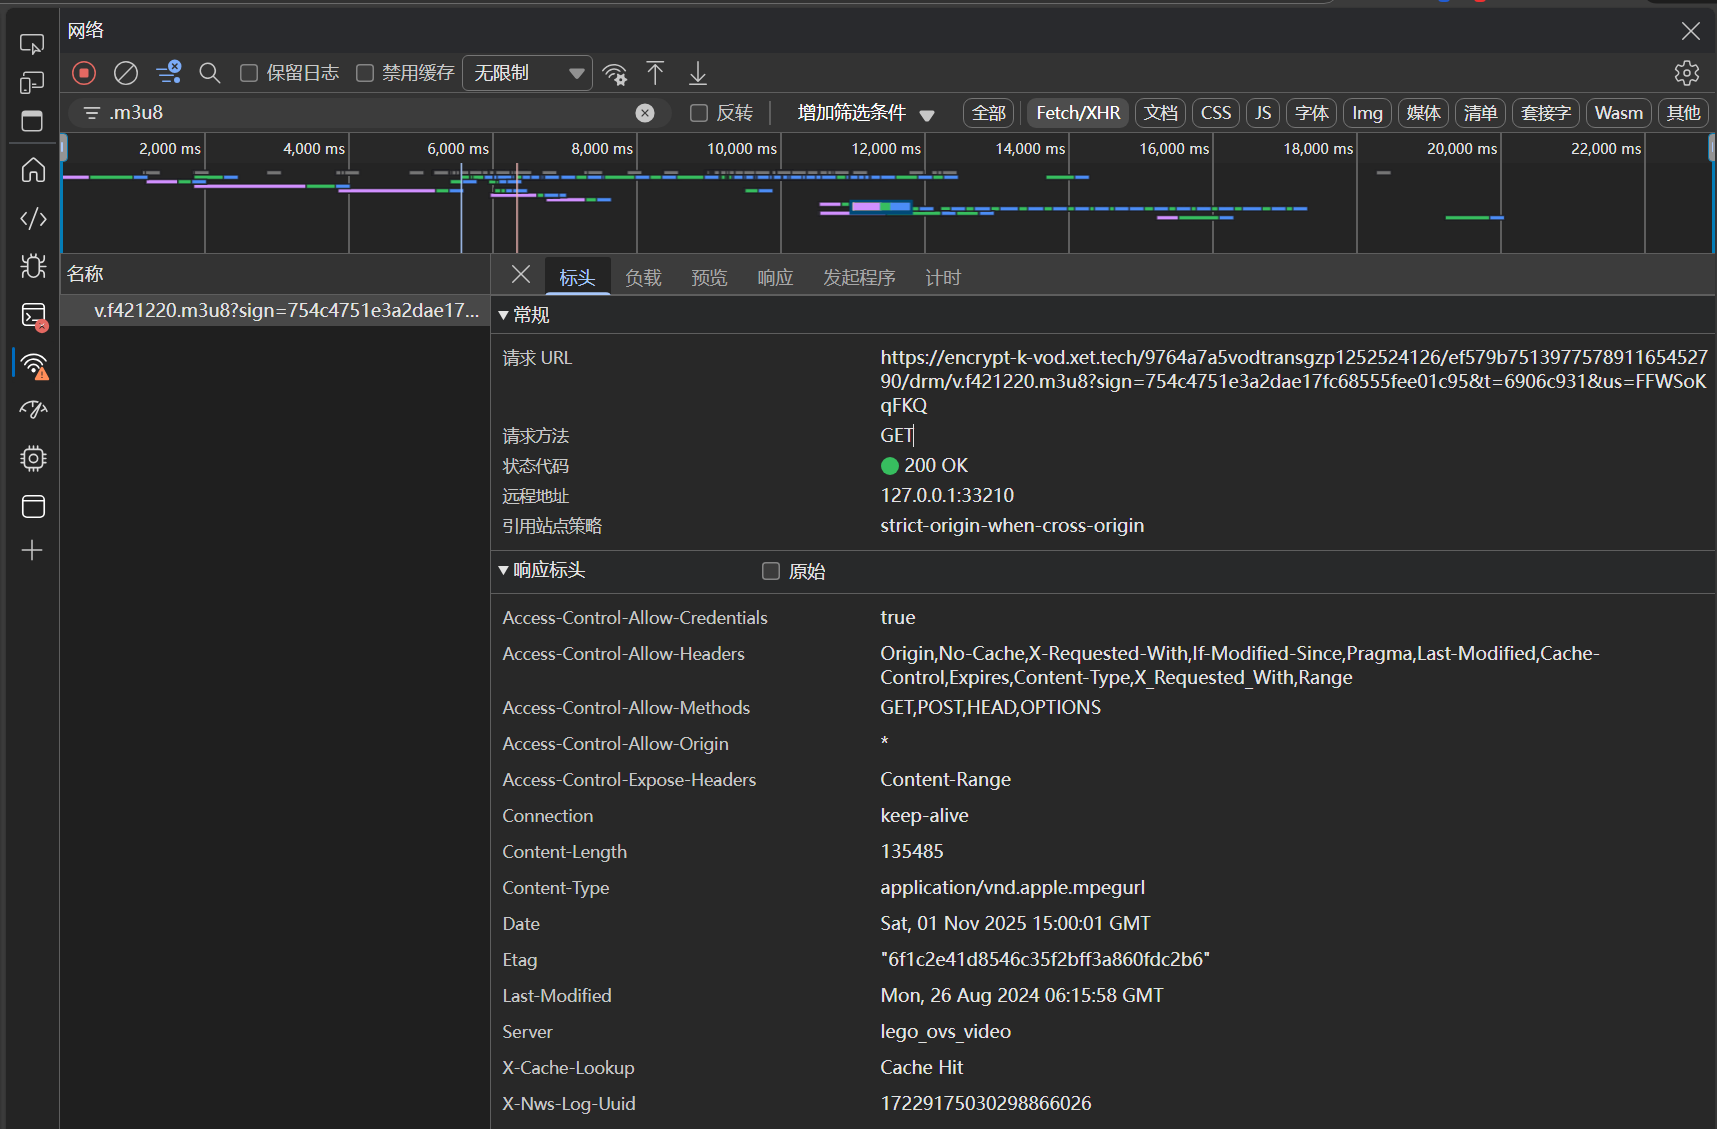
Task: Collapse the 响应标头 section
Action: (503, 570)
